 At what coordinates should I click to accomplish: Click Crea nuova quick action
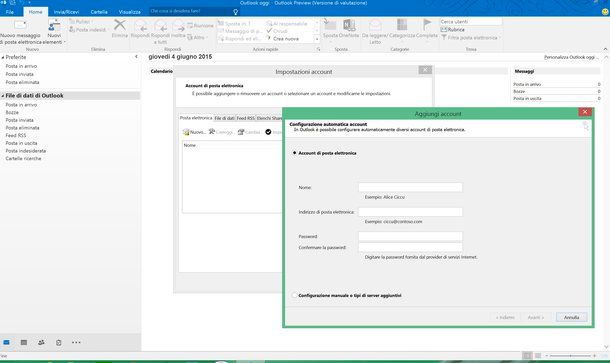pyautogui.click(x=283, y=39)
